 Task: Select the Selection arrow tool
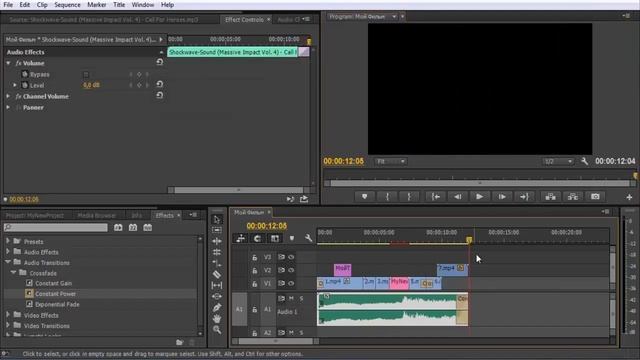(x=217, y=220)
